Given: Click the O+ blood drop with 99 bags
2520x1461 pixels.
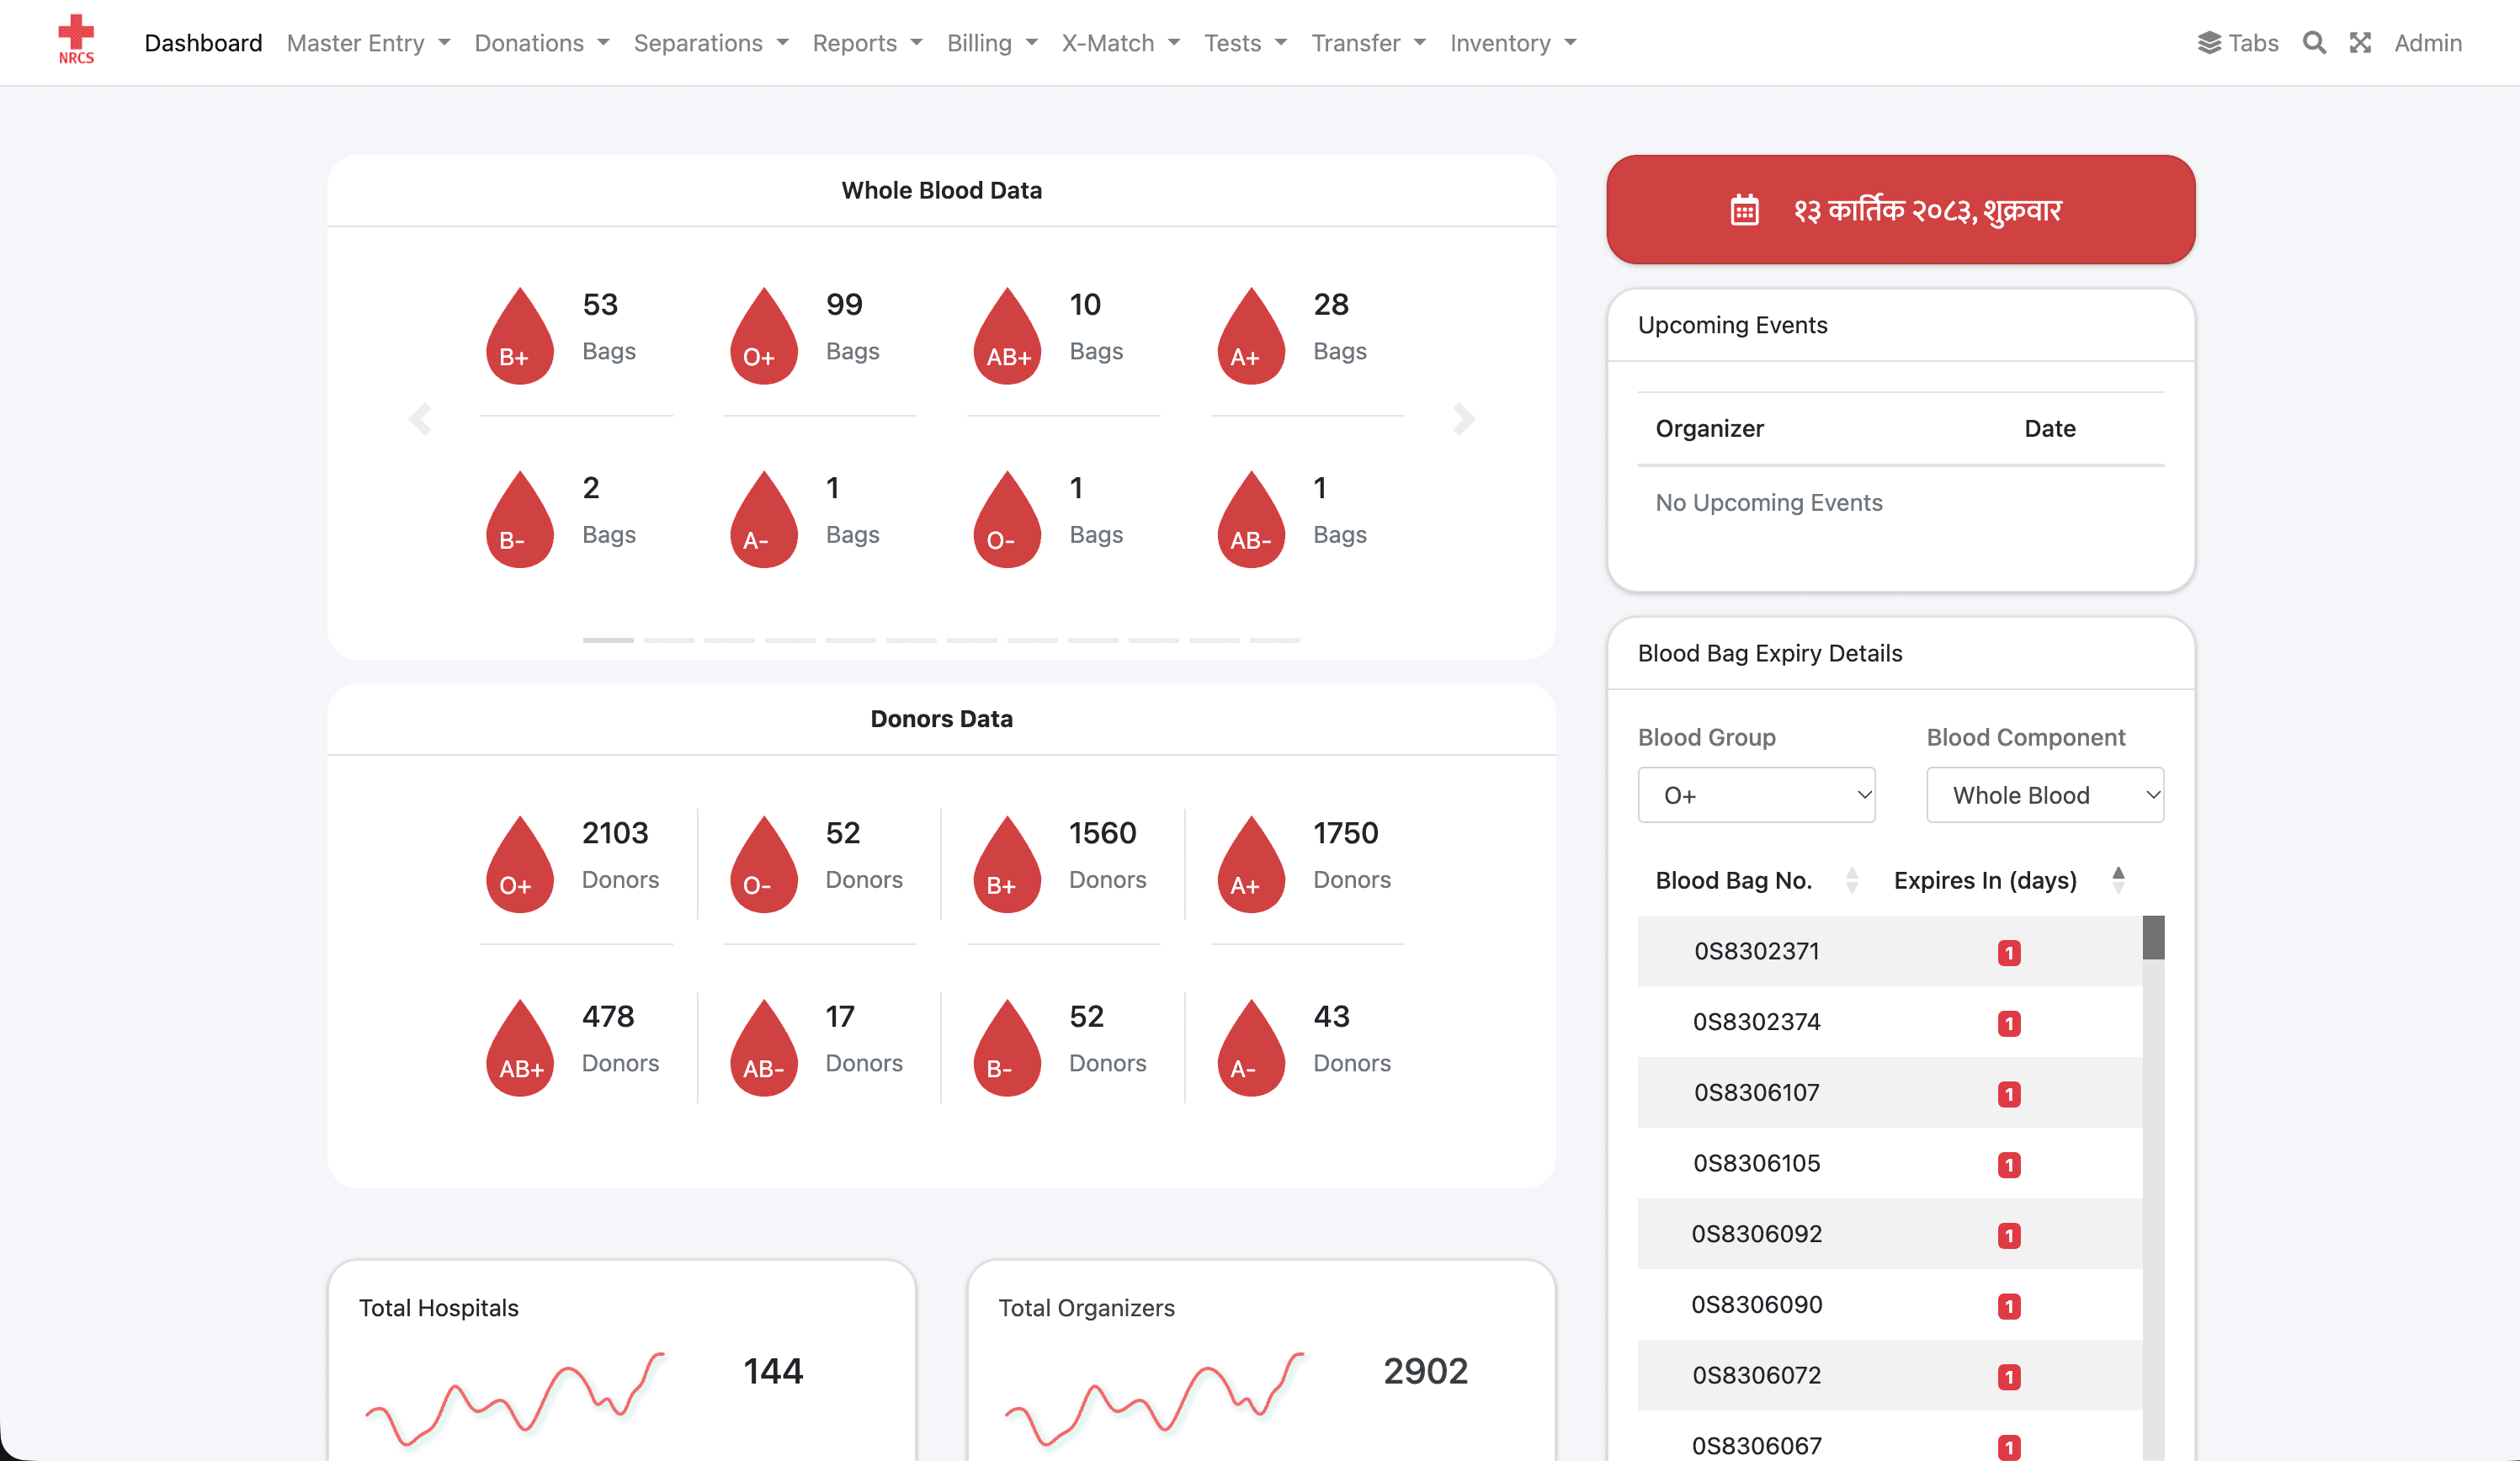Looking at the screenshot, I should tap(763, 336).
